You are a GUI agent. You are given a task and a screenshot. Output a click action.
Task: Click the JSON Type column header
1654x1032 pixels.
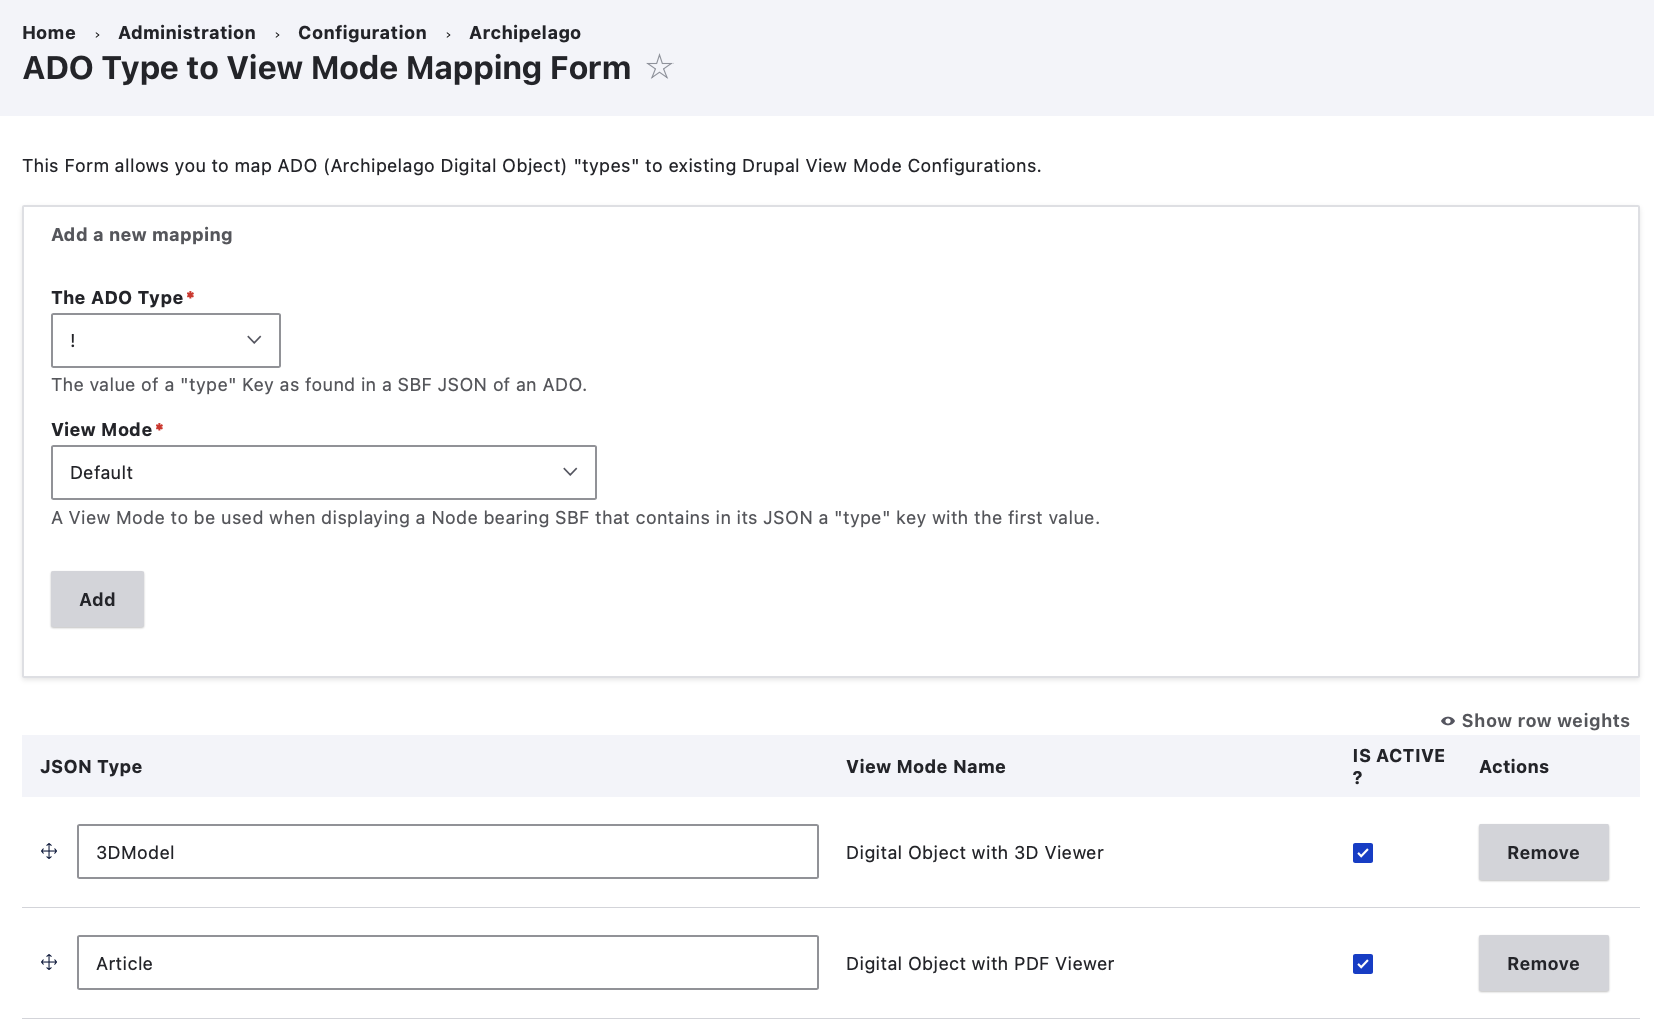coord(91,767)
